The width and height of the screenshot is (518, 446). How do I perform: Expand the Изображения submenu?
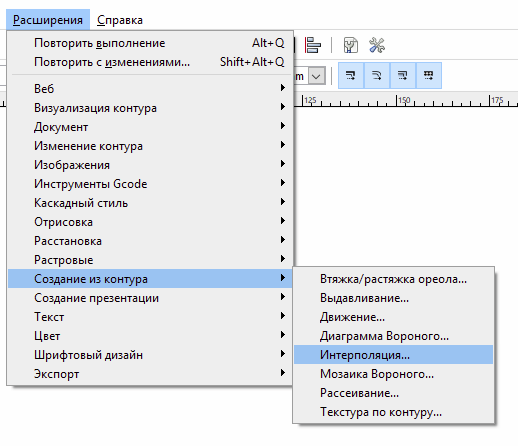[150, 165]
